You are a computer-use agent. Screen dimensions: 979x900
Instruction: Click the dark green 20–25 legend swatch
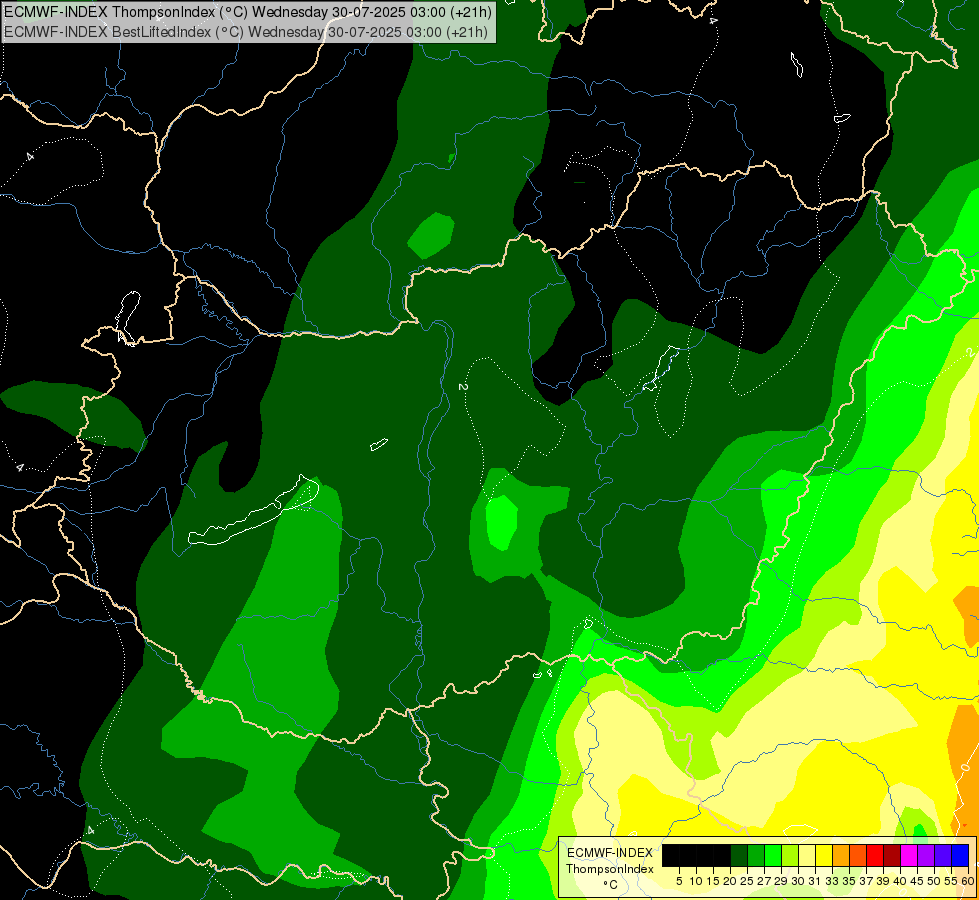(739, 855)
